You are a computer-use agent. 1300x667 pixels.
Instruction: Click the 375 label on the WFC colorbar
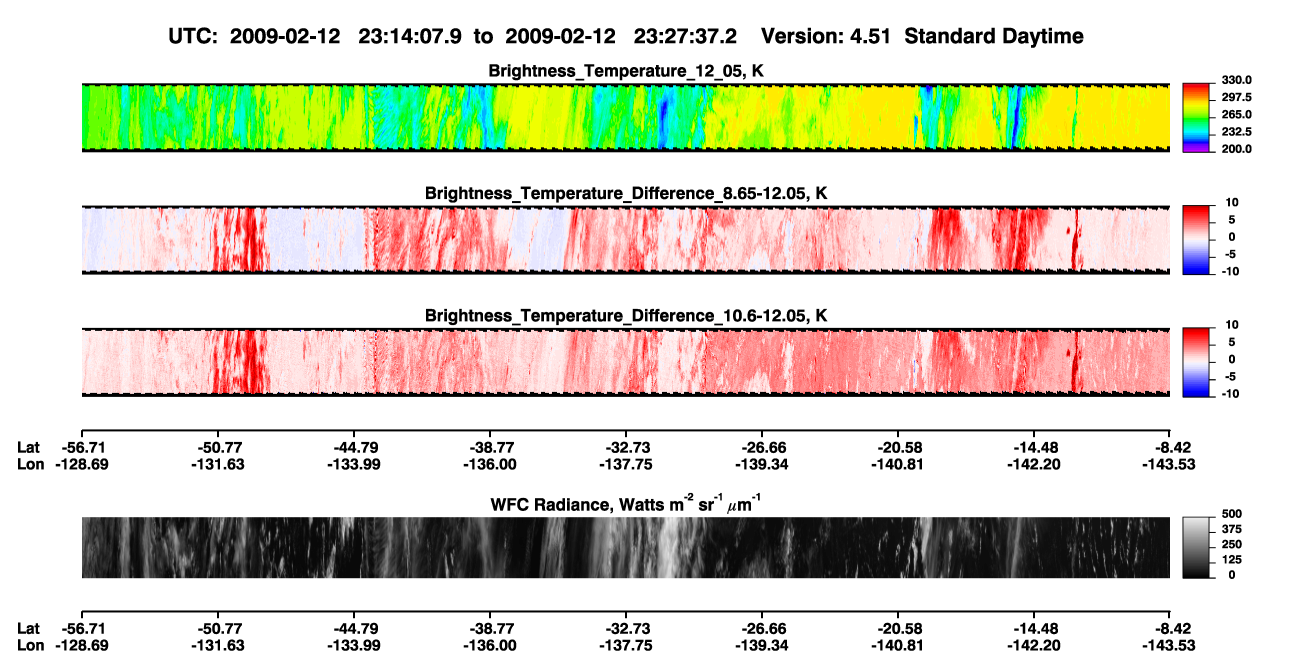[1232, 529]
